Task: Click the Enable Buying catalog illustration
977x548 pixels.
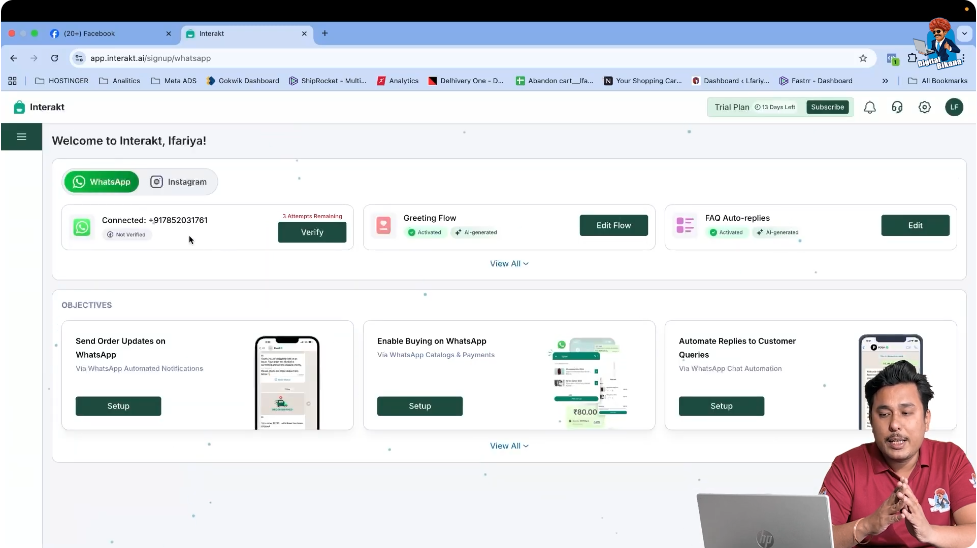Action: click(x=589, y=382)
